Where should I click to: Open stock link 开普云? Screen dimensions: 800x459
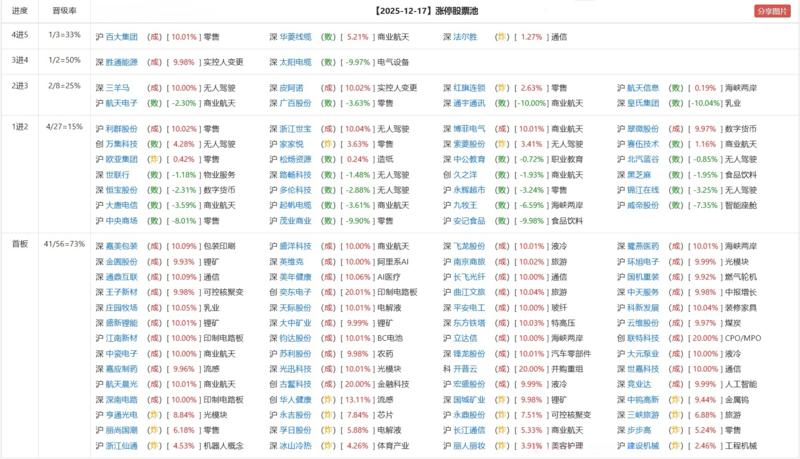click(465, 369)
